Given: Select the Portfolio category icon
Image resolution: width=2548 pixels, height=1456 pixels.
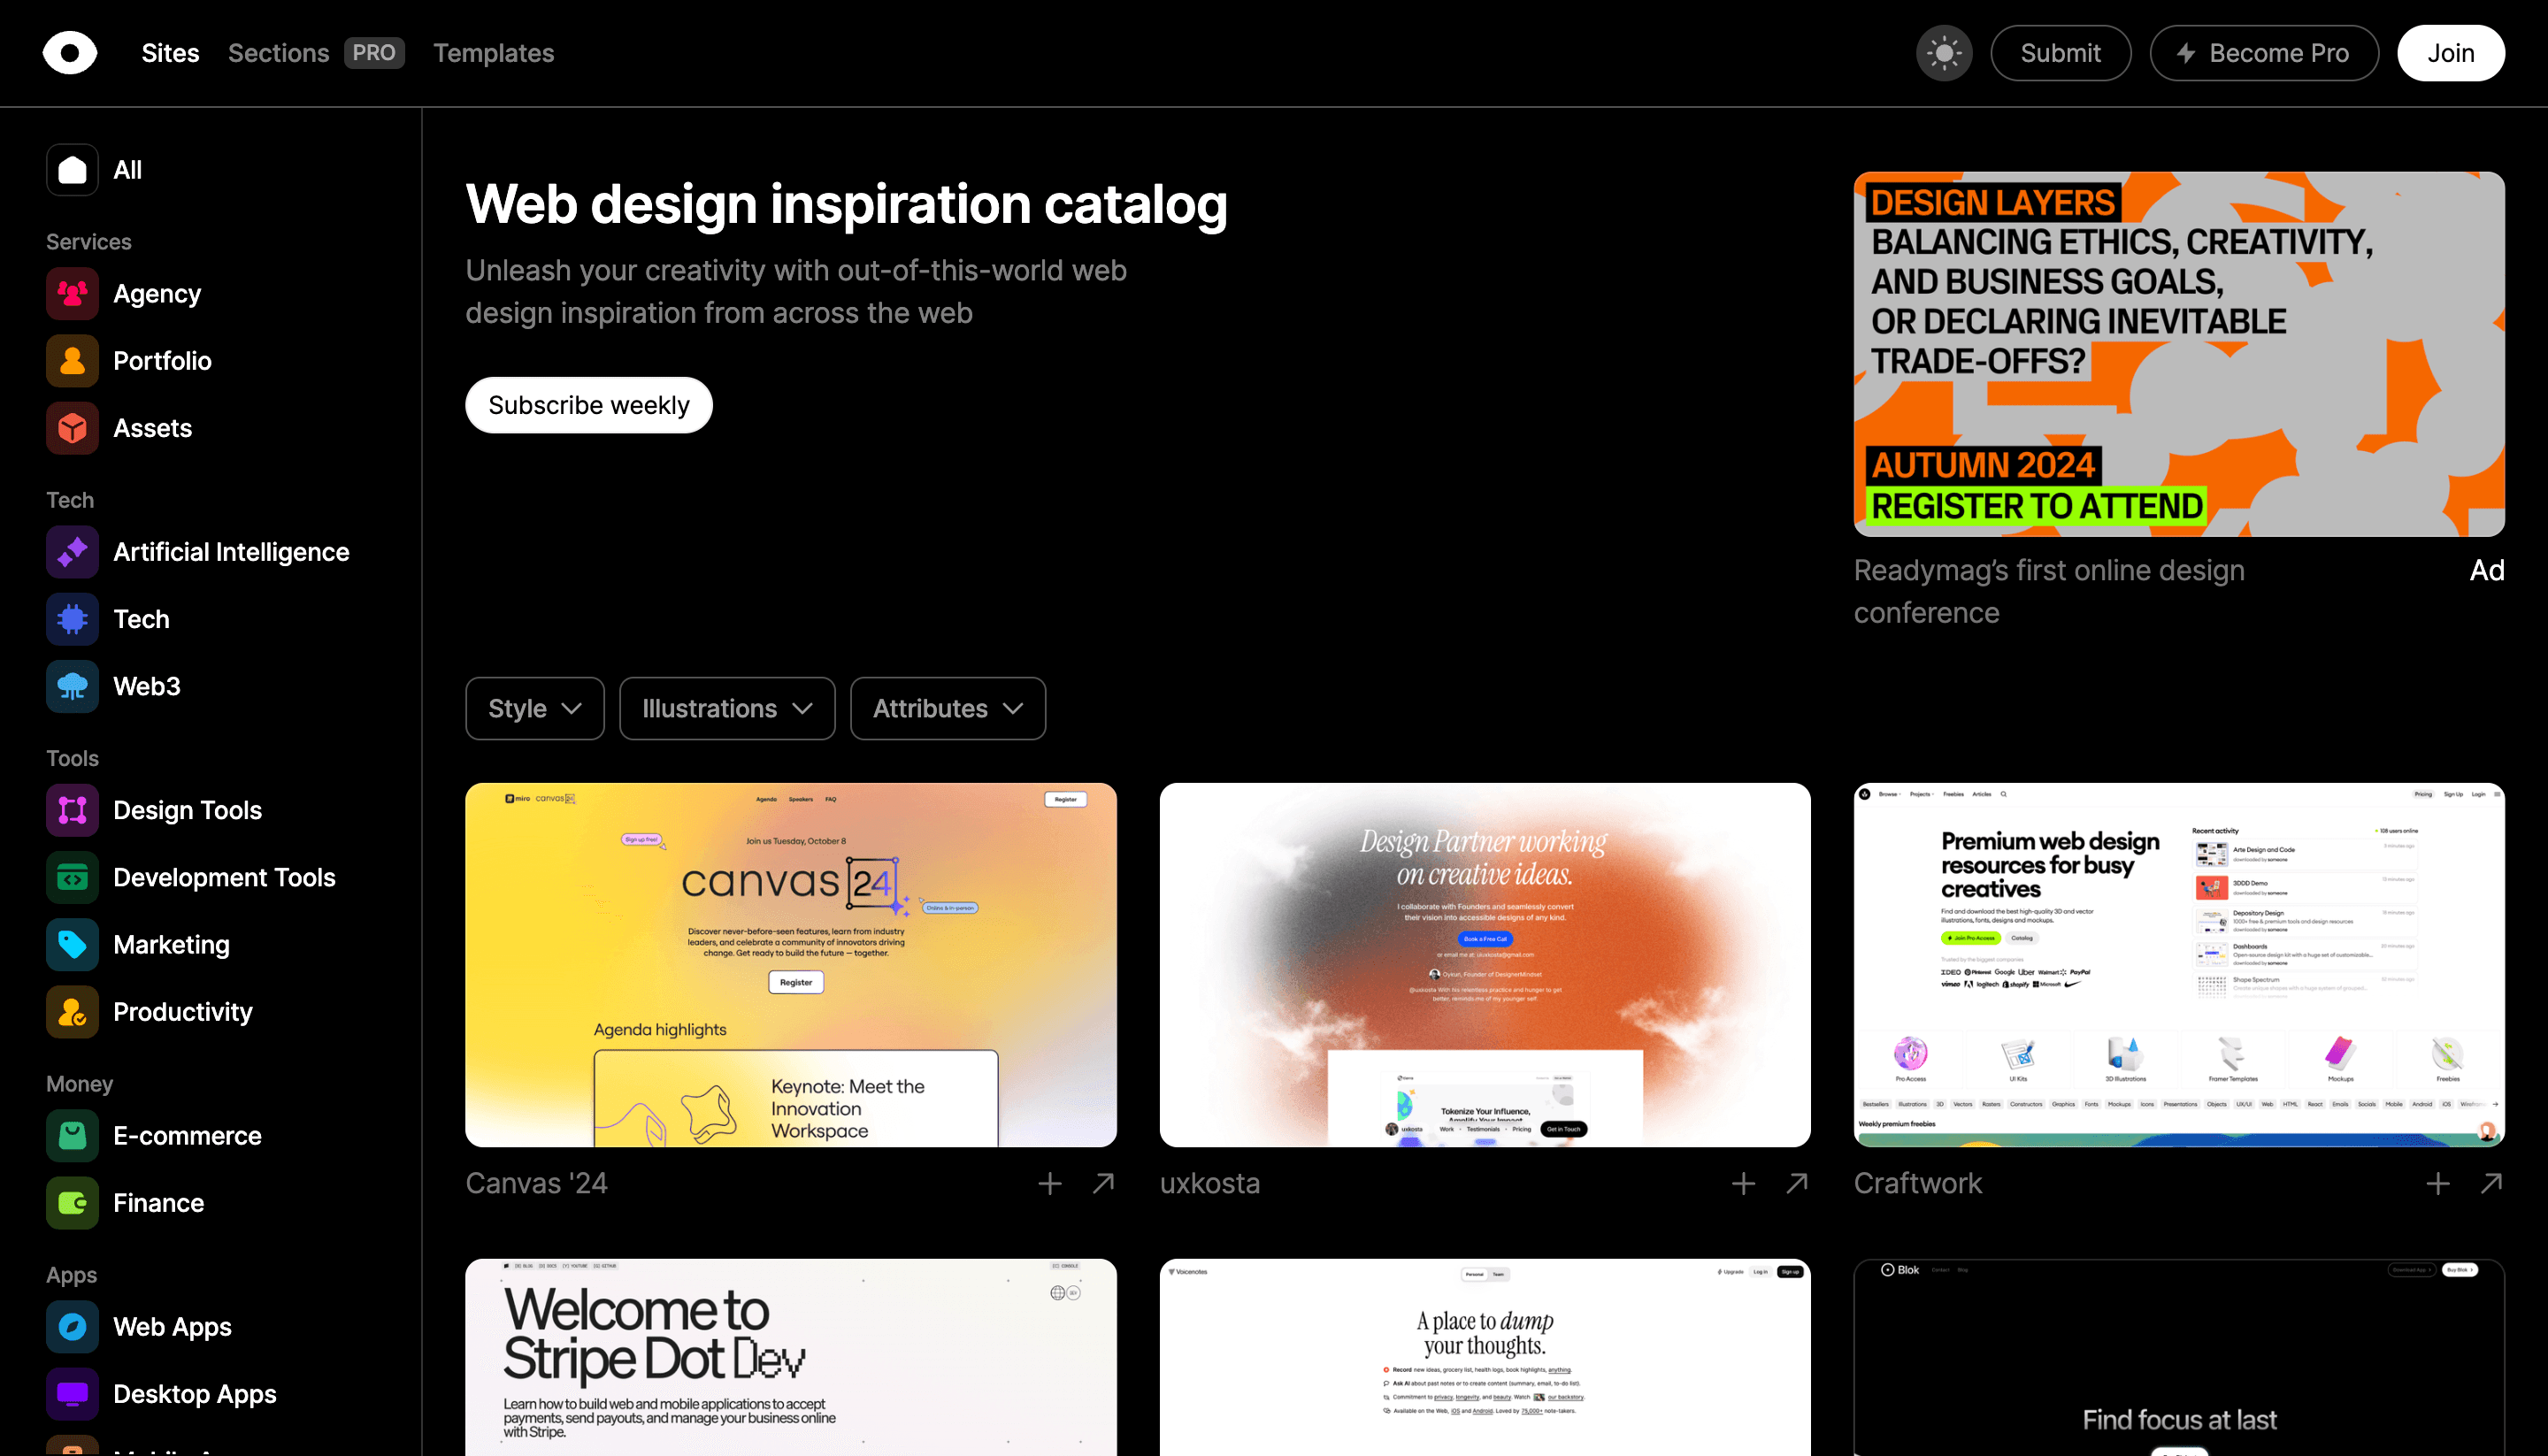Looking at the screenshot, I should point(72,361).
